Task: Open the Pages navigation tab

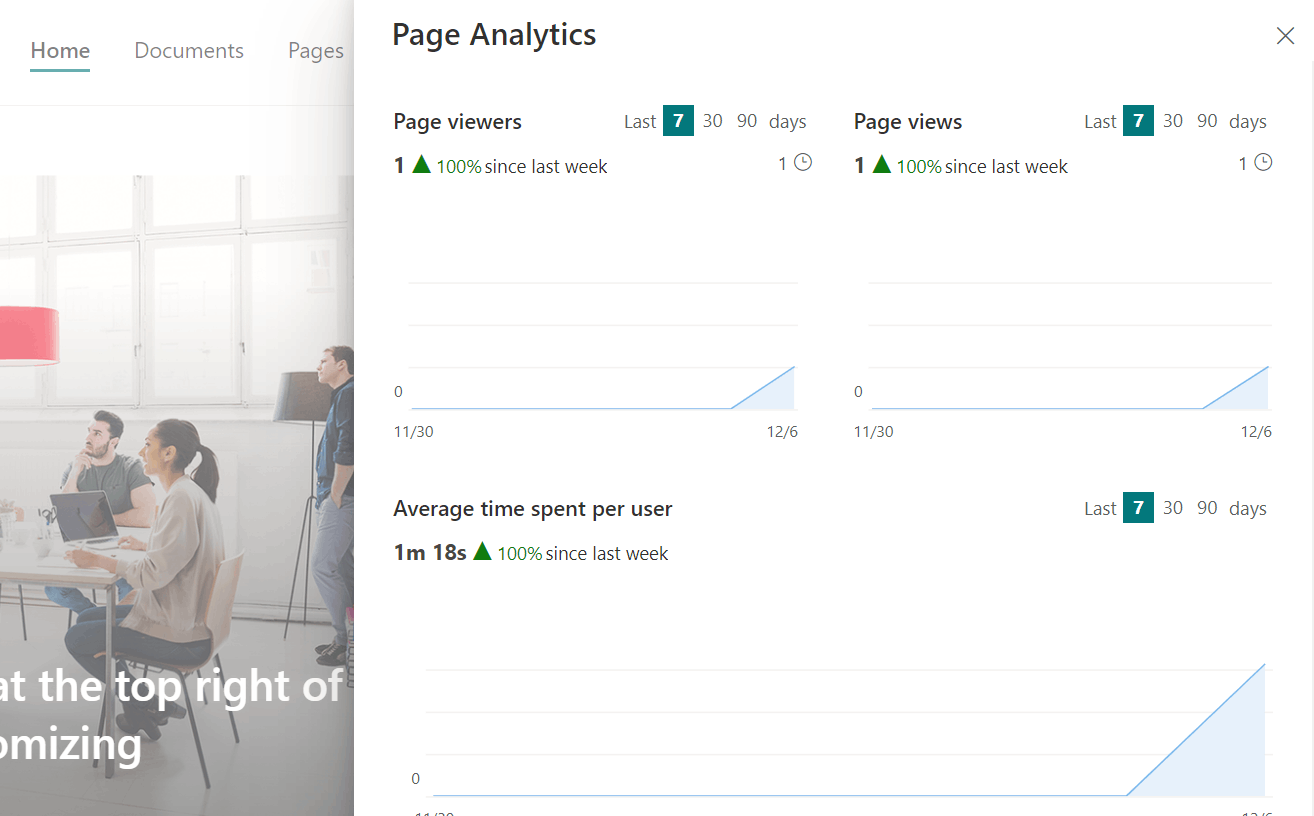Action: 316,51
